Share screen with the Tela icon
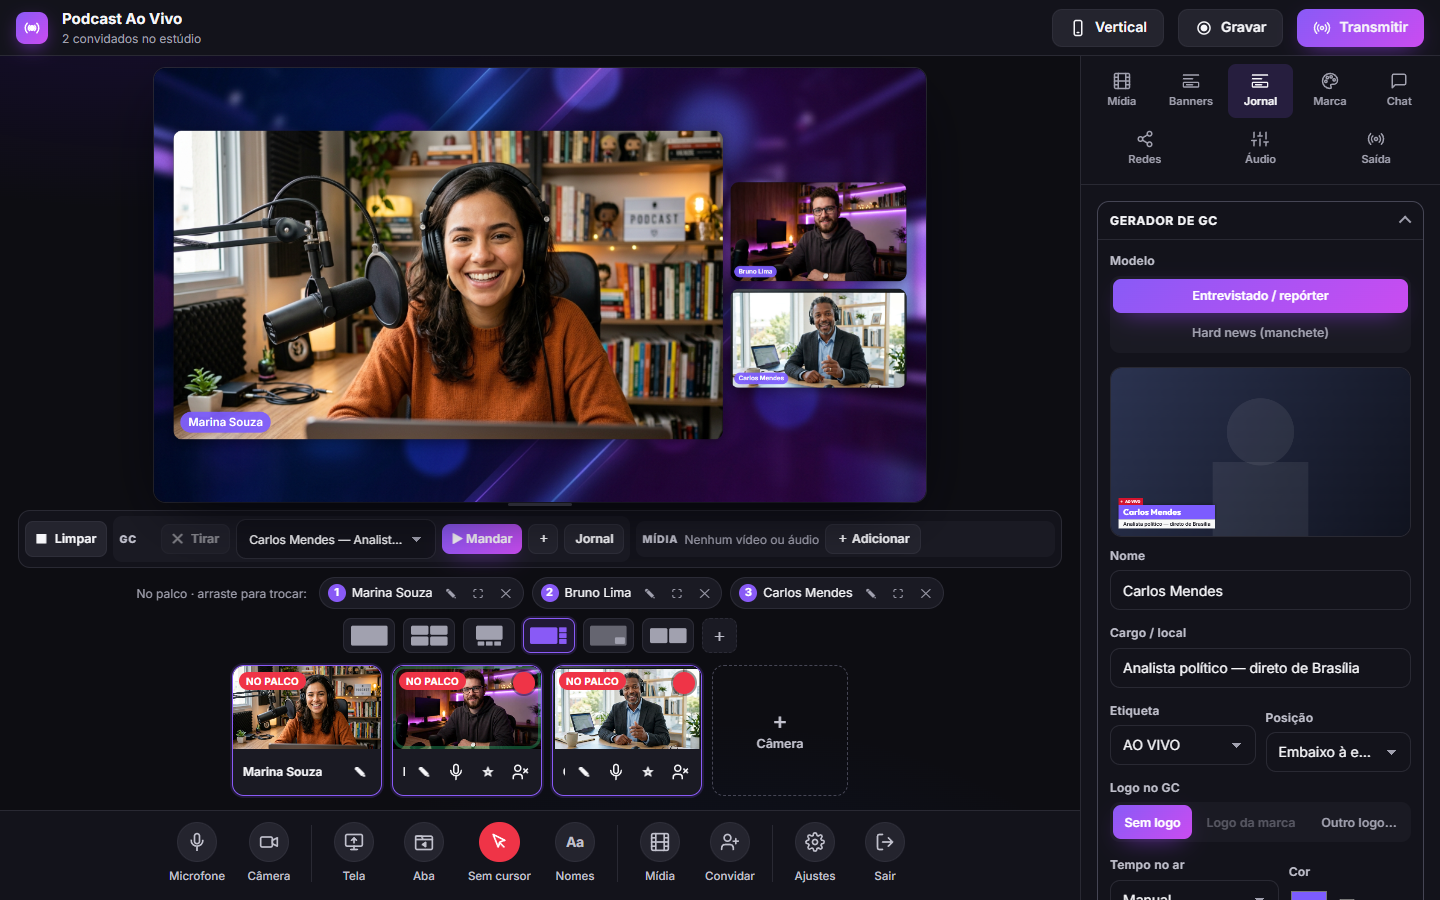The image size is (1440, 900). (354, 842)
